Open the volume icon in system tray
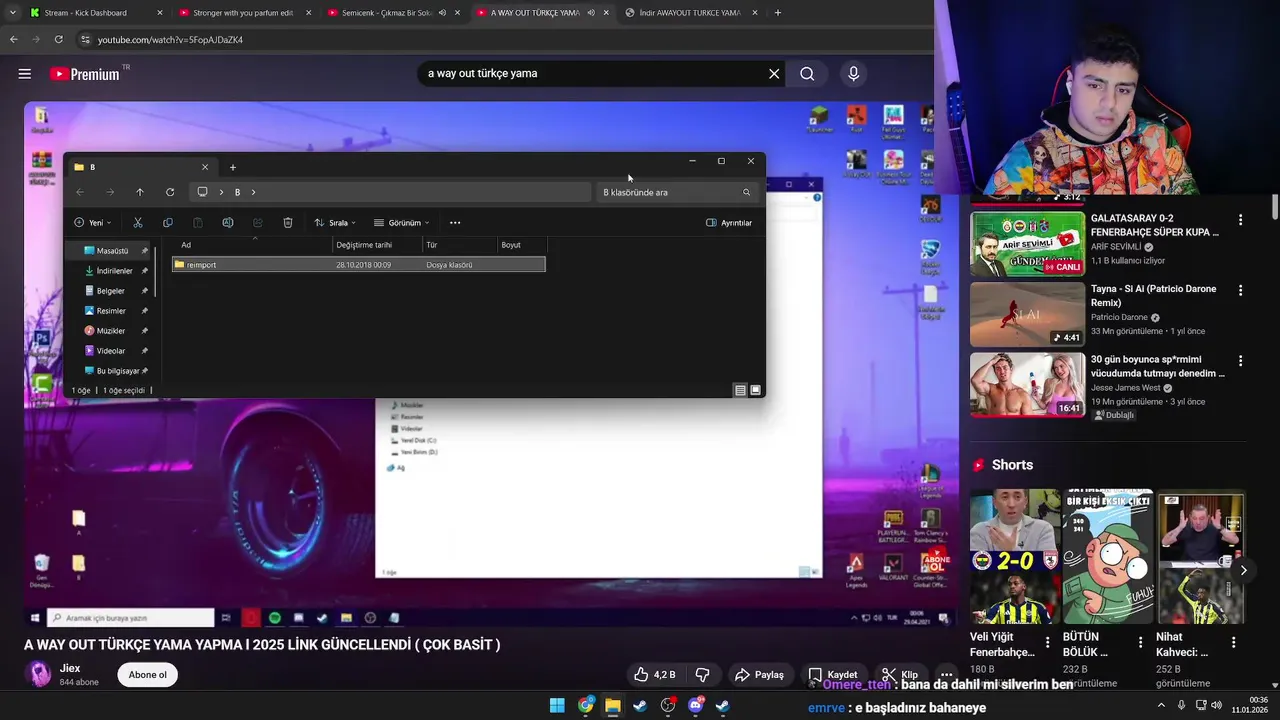Screen dimensions: 1280x720 click(1217, 706)
